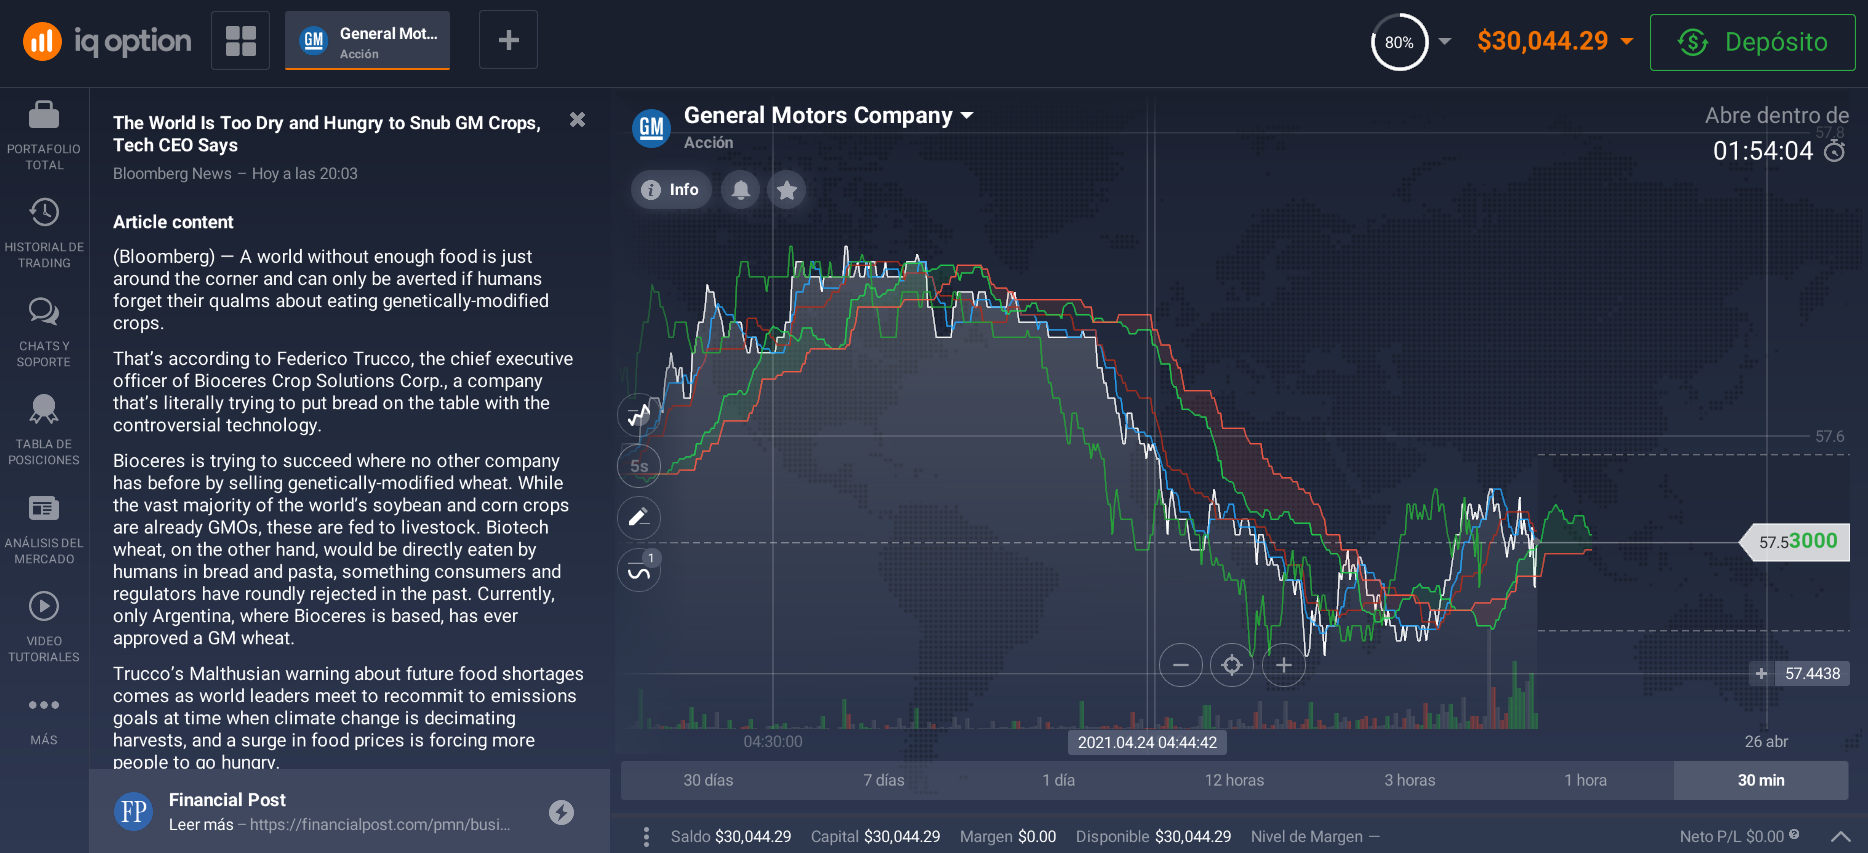The width and height of the screenshot is (1868, 853).
Task: Click the GM logo in chart header
Action: pos(651,128)
